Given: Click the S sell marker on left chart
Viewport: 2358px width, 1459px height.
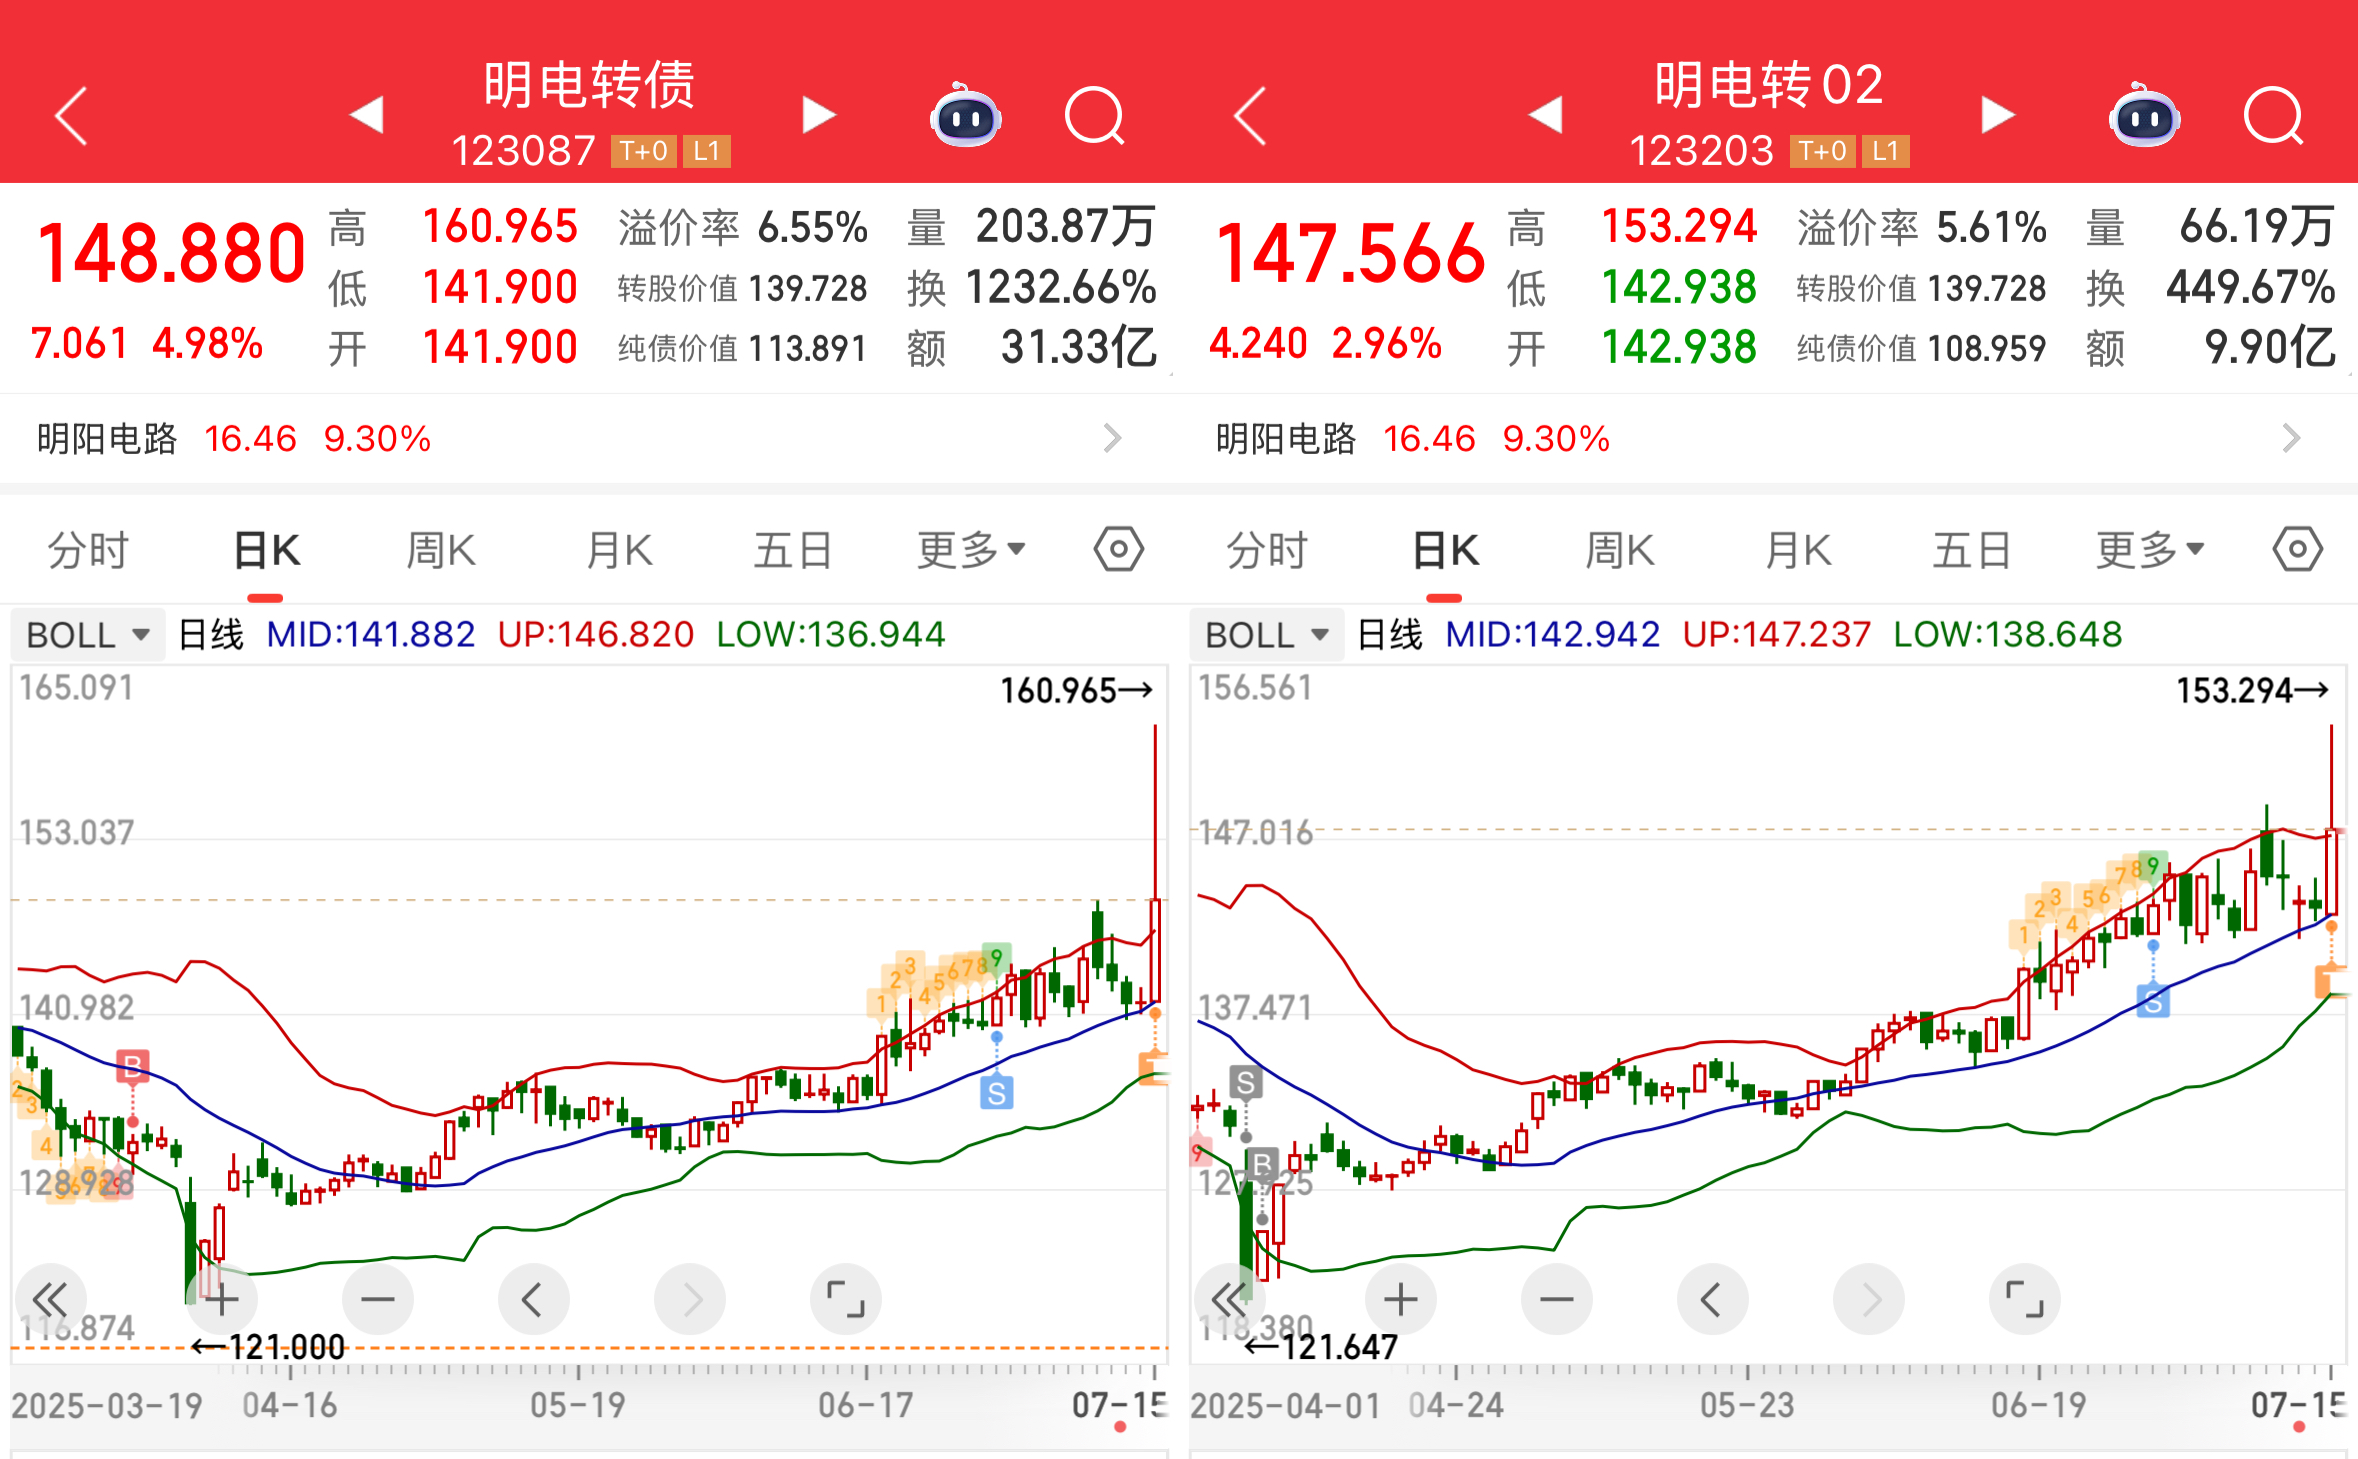Looking at the screenshot, I should pos(996,1092).
